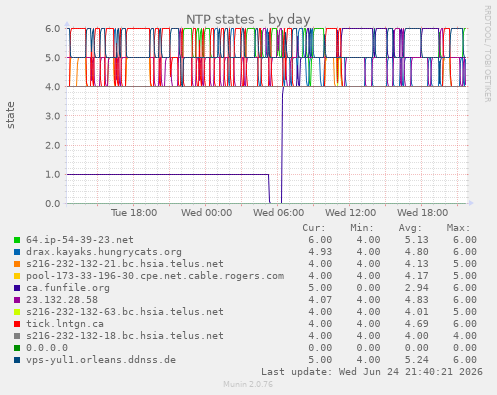The height and width of the screenshot is (395, 497).
Task: Select the legend label s216-232-132-21.bc.hsia.telus.net
Action: [x=125, y=264]
